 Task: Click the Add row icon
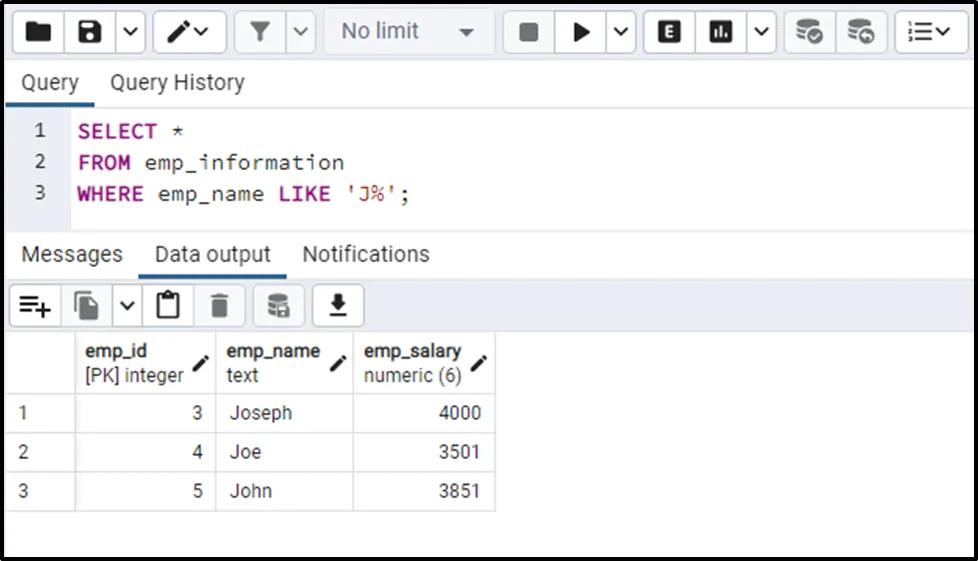click(x=35, y=306)
